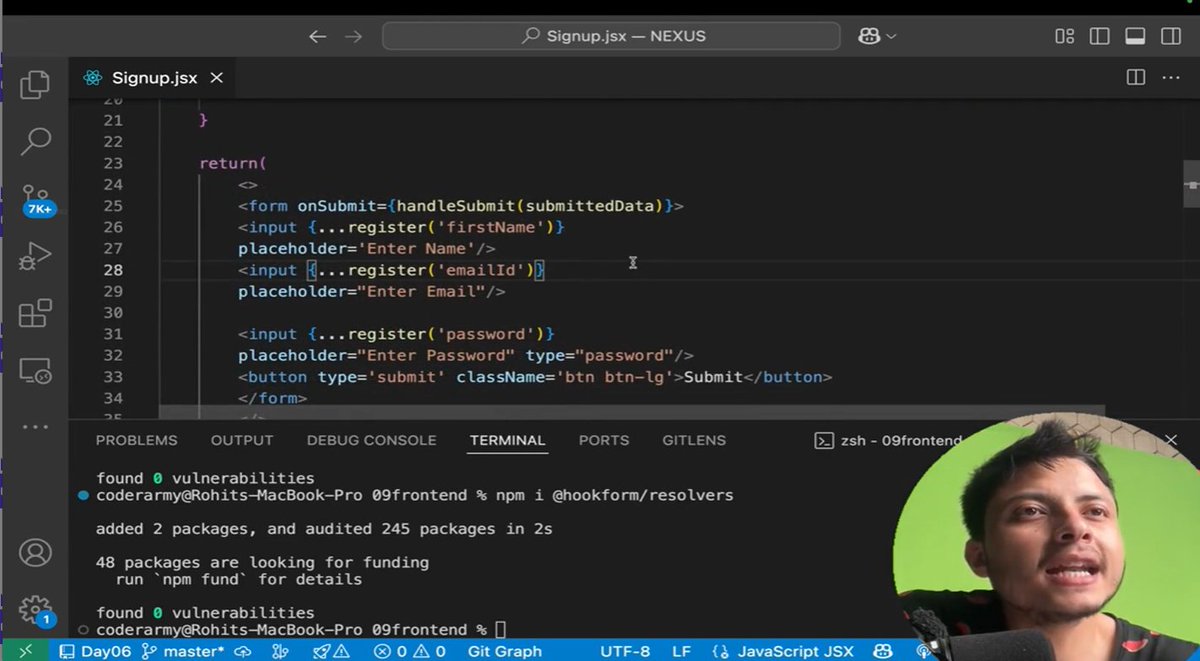The height and width of the screenshot is (661, 1200).
Task: Click "Enter Email" placeholder string
Action: 421,291
